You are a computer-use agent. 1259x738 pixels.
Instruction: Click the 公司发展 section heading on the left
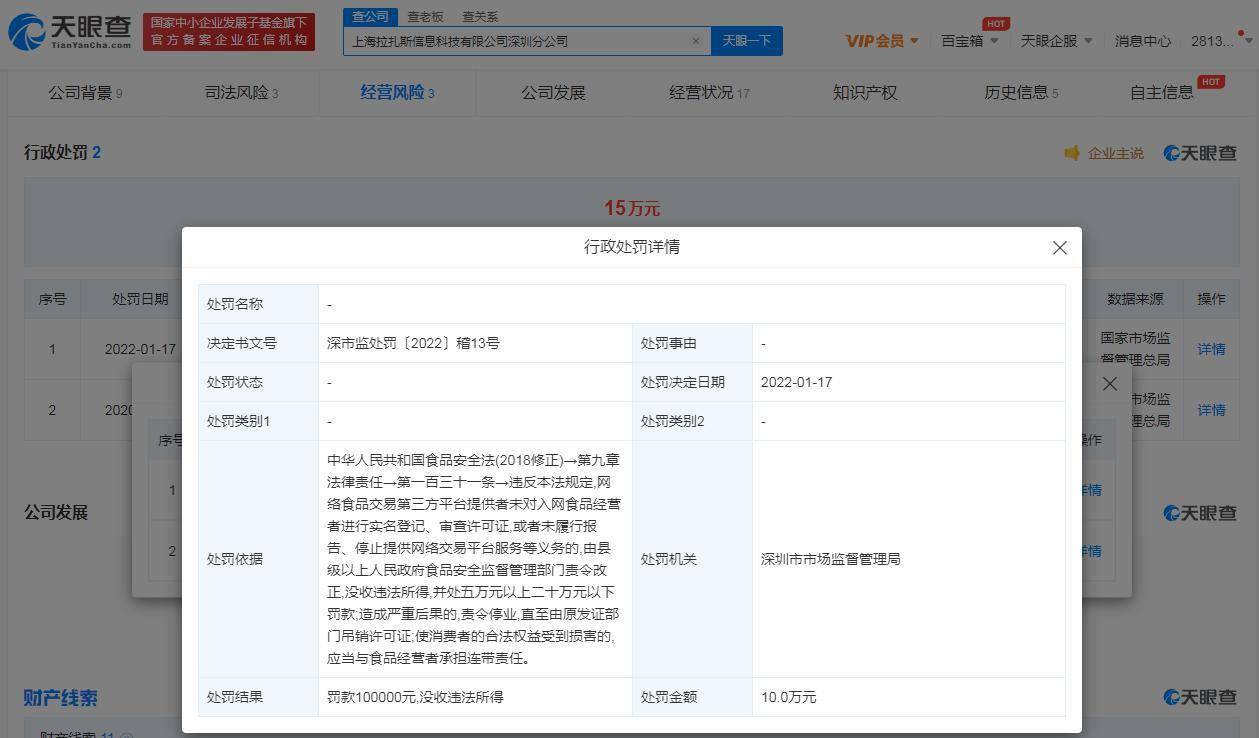pos(56,512)
